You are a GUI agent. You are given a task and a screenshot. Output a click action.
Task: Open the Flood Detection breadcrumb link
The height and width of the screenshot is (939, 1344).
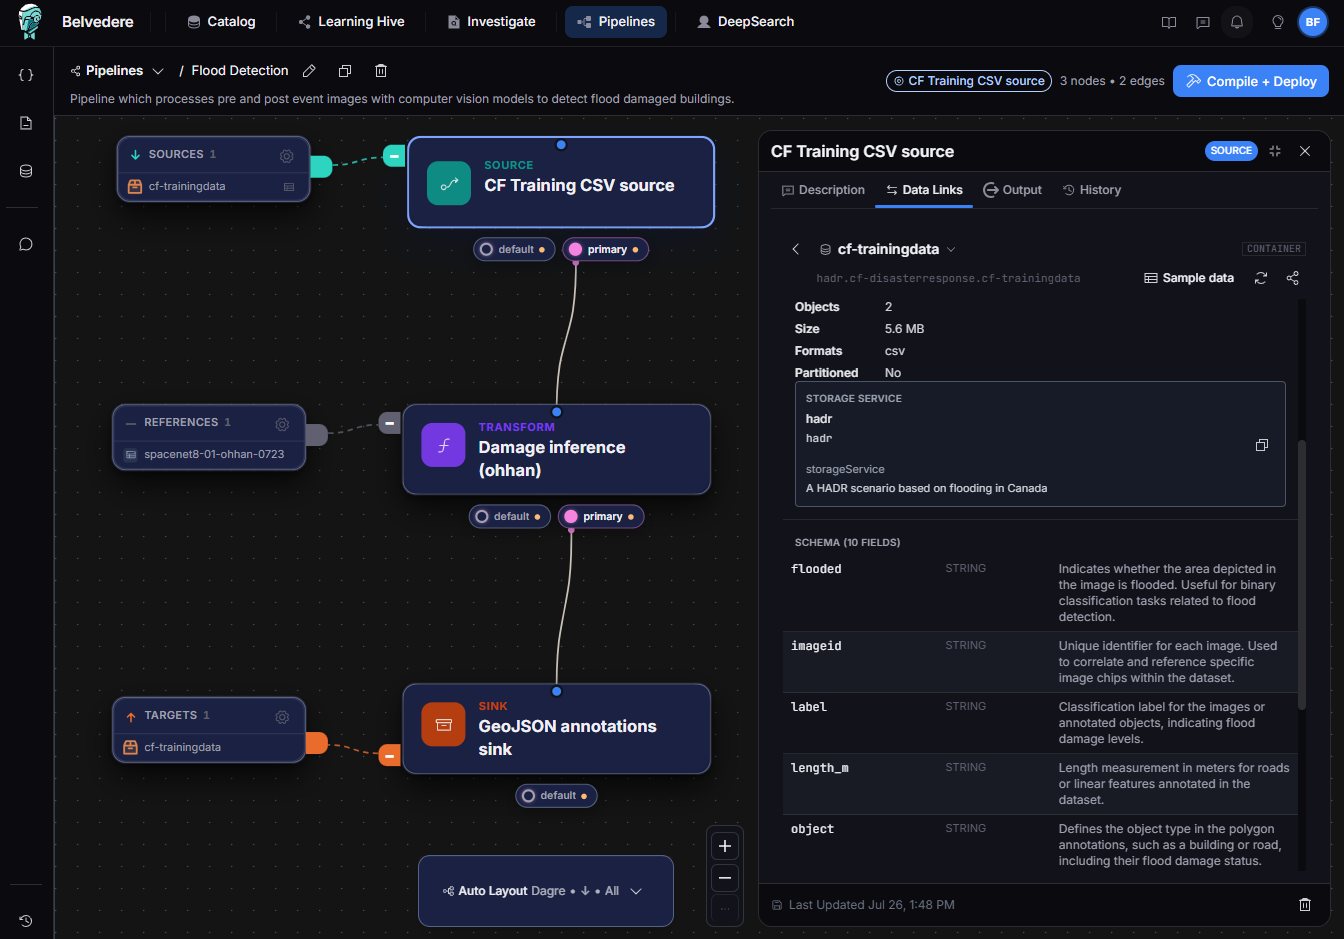240,71
